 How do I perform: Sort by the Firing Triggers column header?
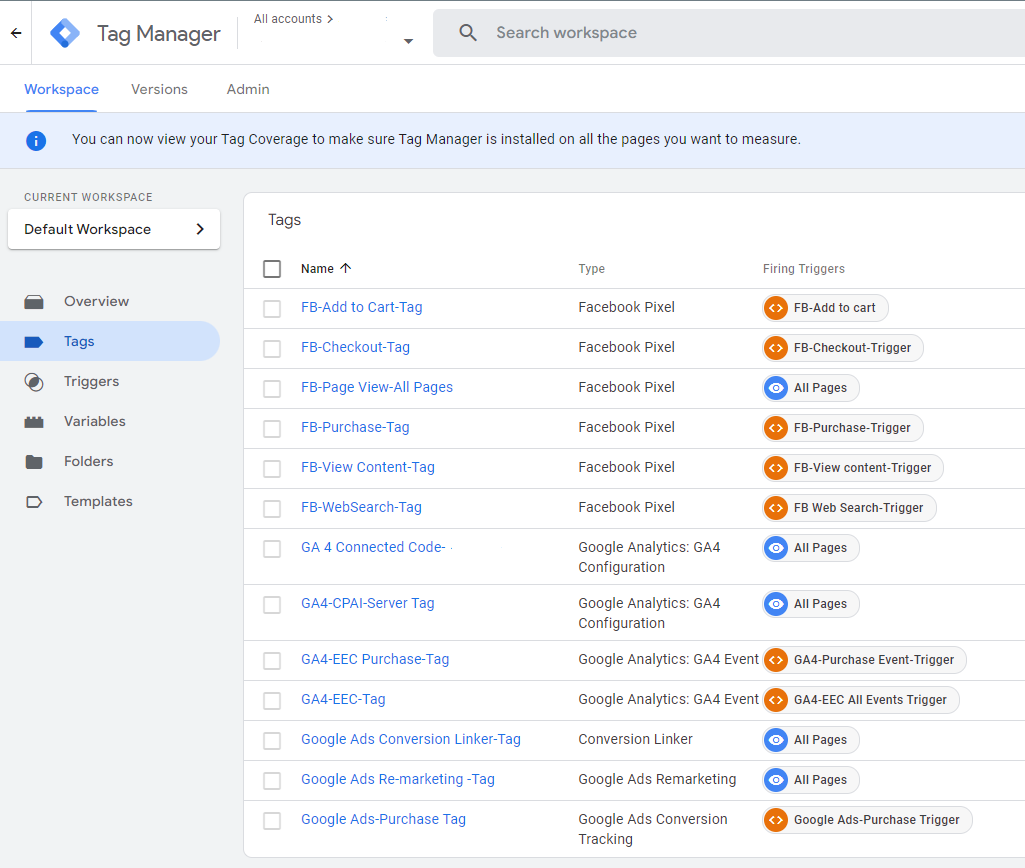tap(803, 269)
